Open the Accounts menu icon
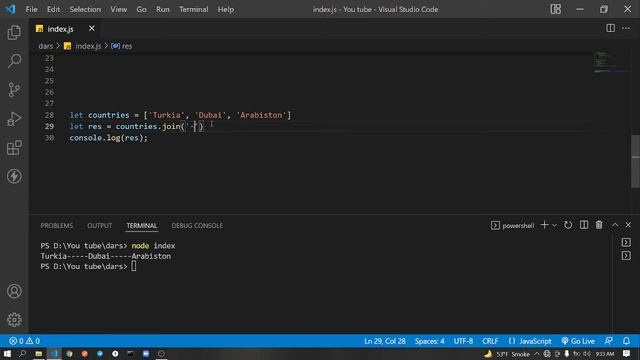The height and width of the screenshot is (360, 640). point(14,291)
